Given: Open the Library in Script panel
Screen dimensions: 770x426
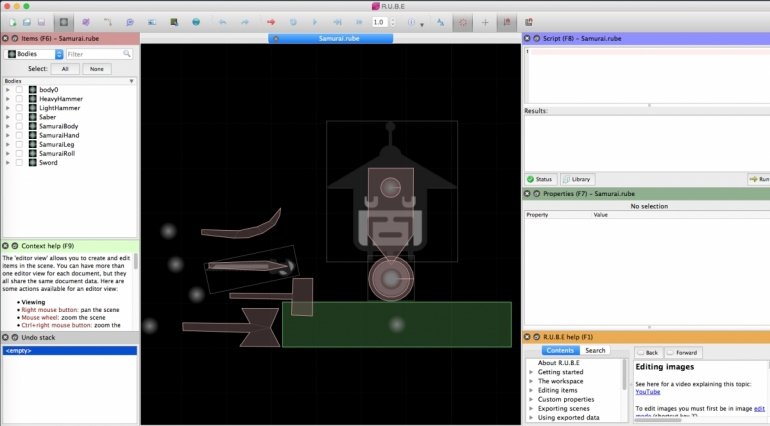Looking at the screenshot, I should point(577,179).
